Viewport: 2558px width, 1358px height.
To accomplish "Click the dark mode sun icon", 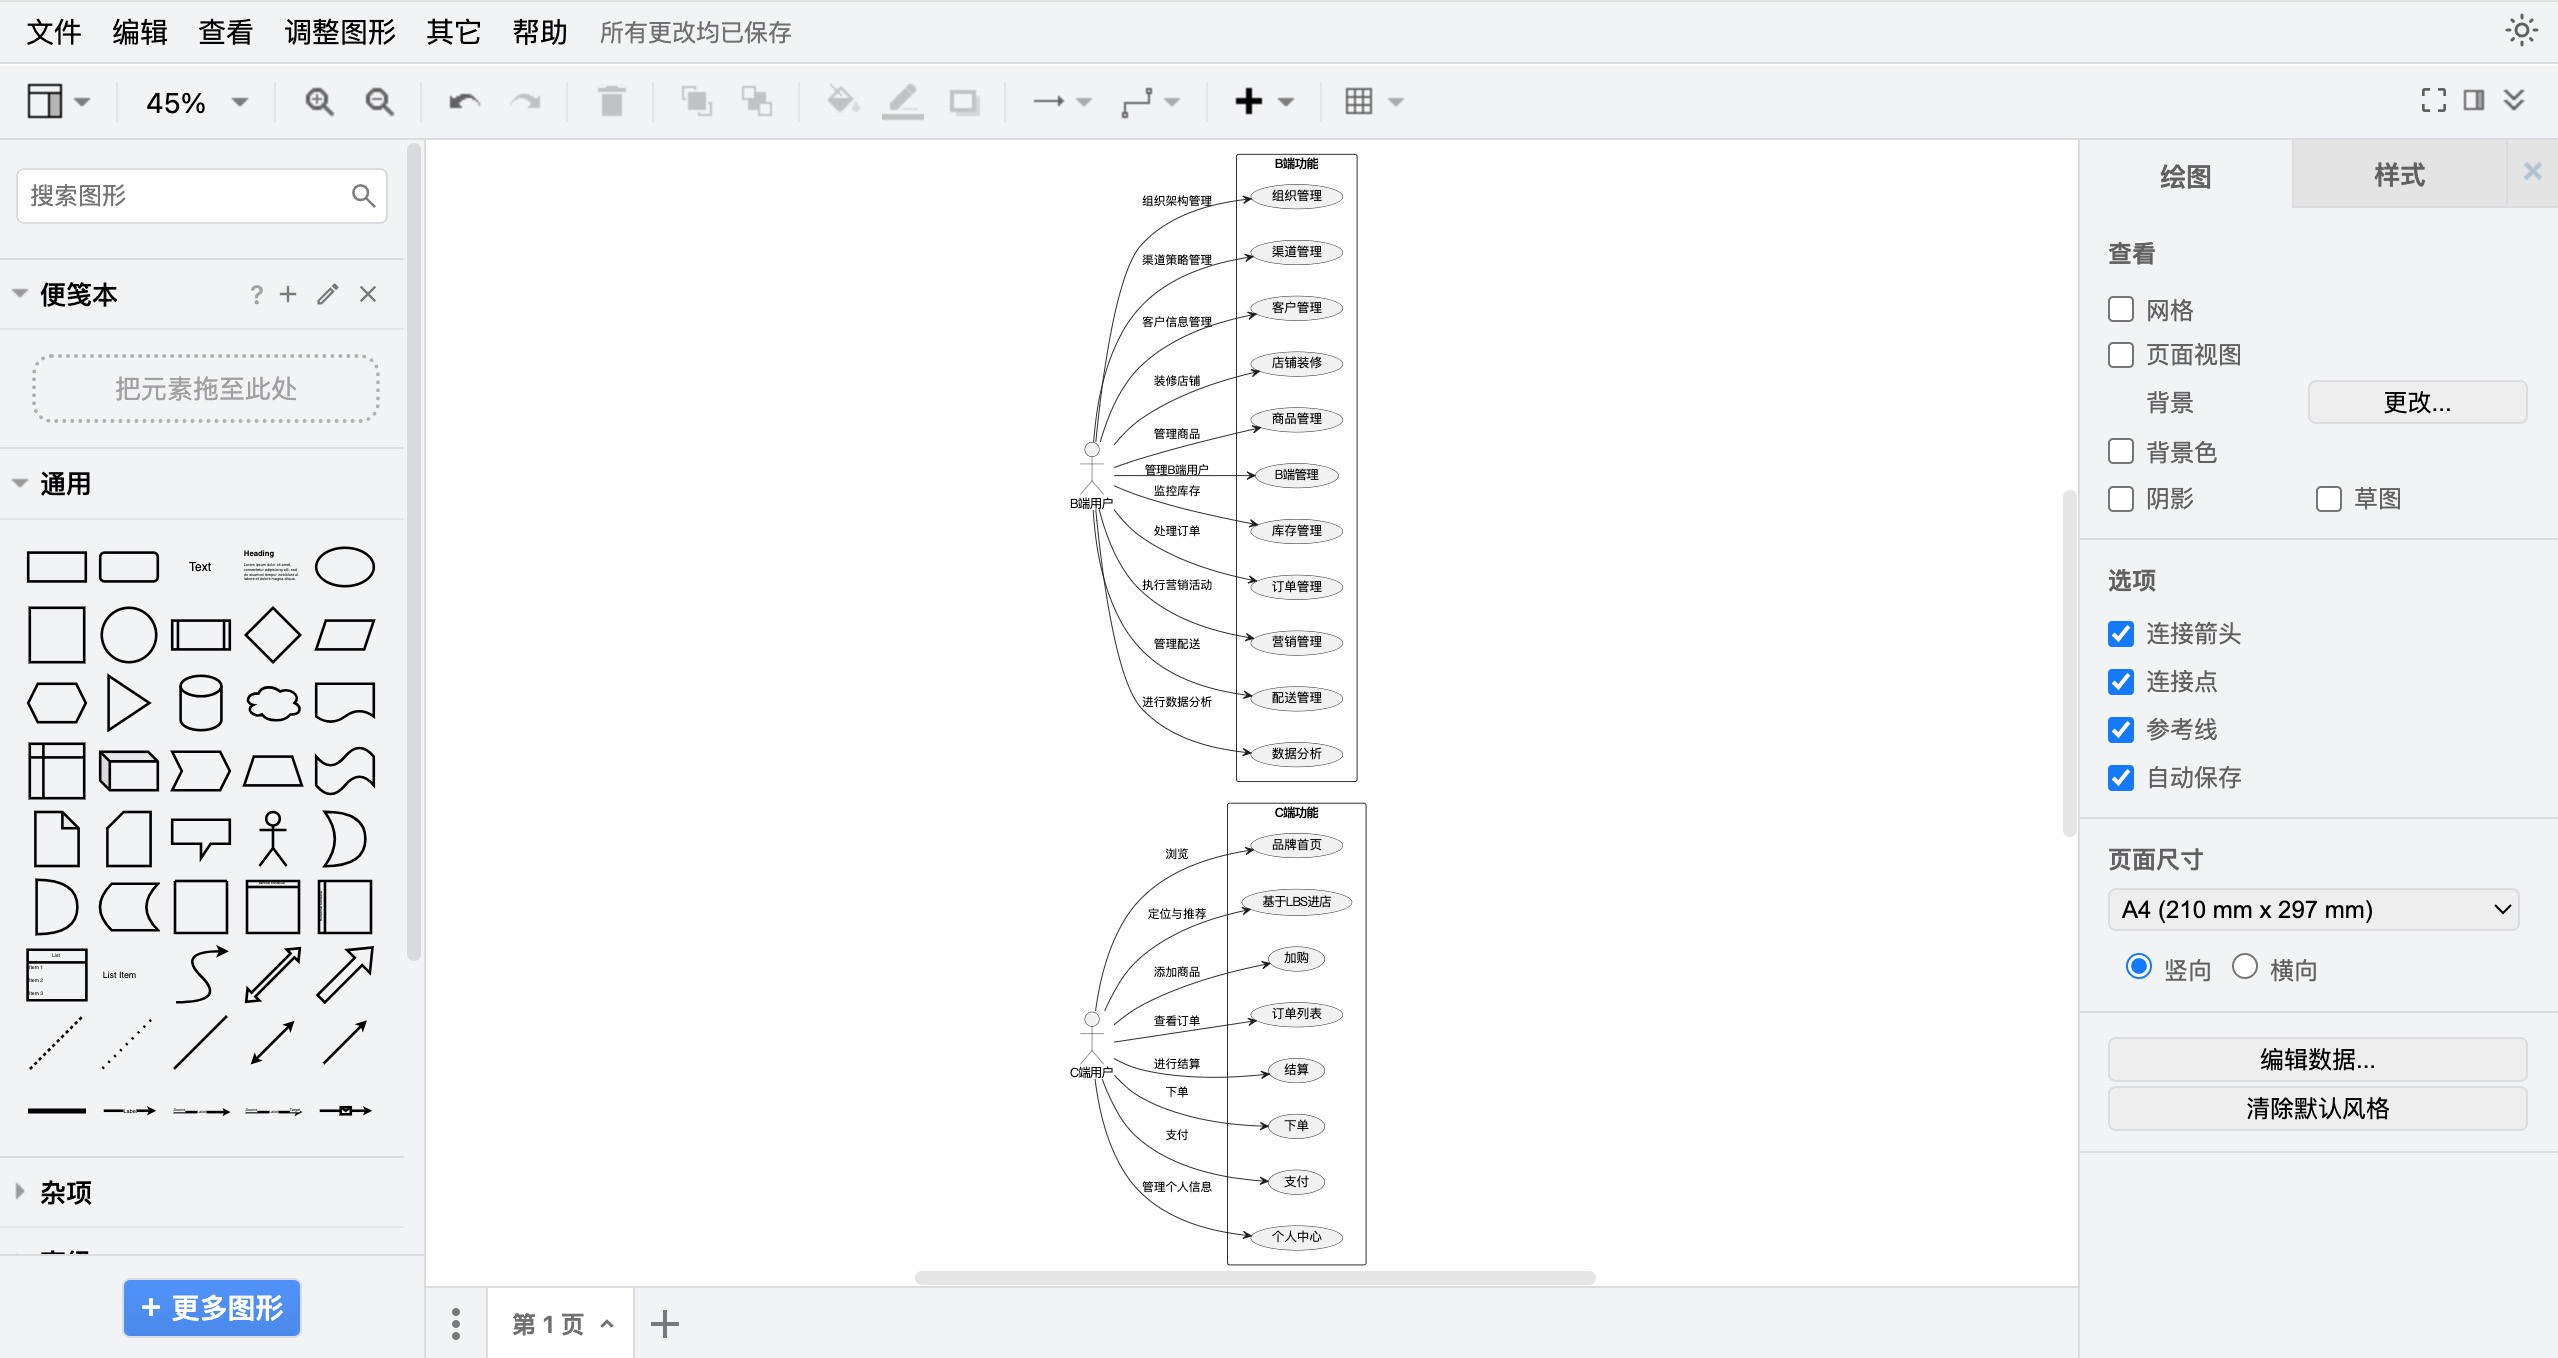I will [2521, 31].
